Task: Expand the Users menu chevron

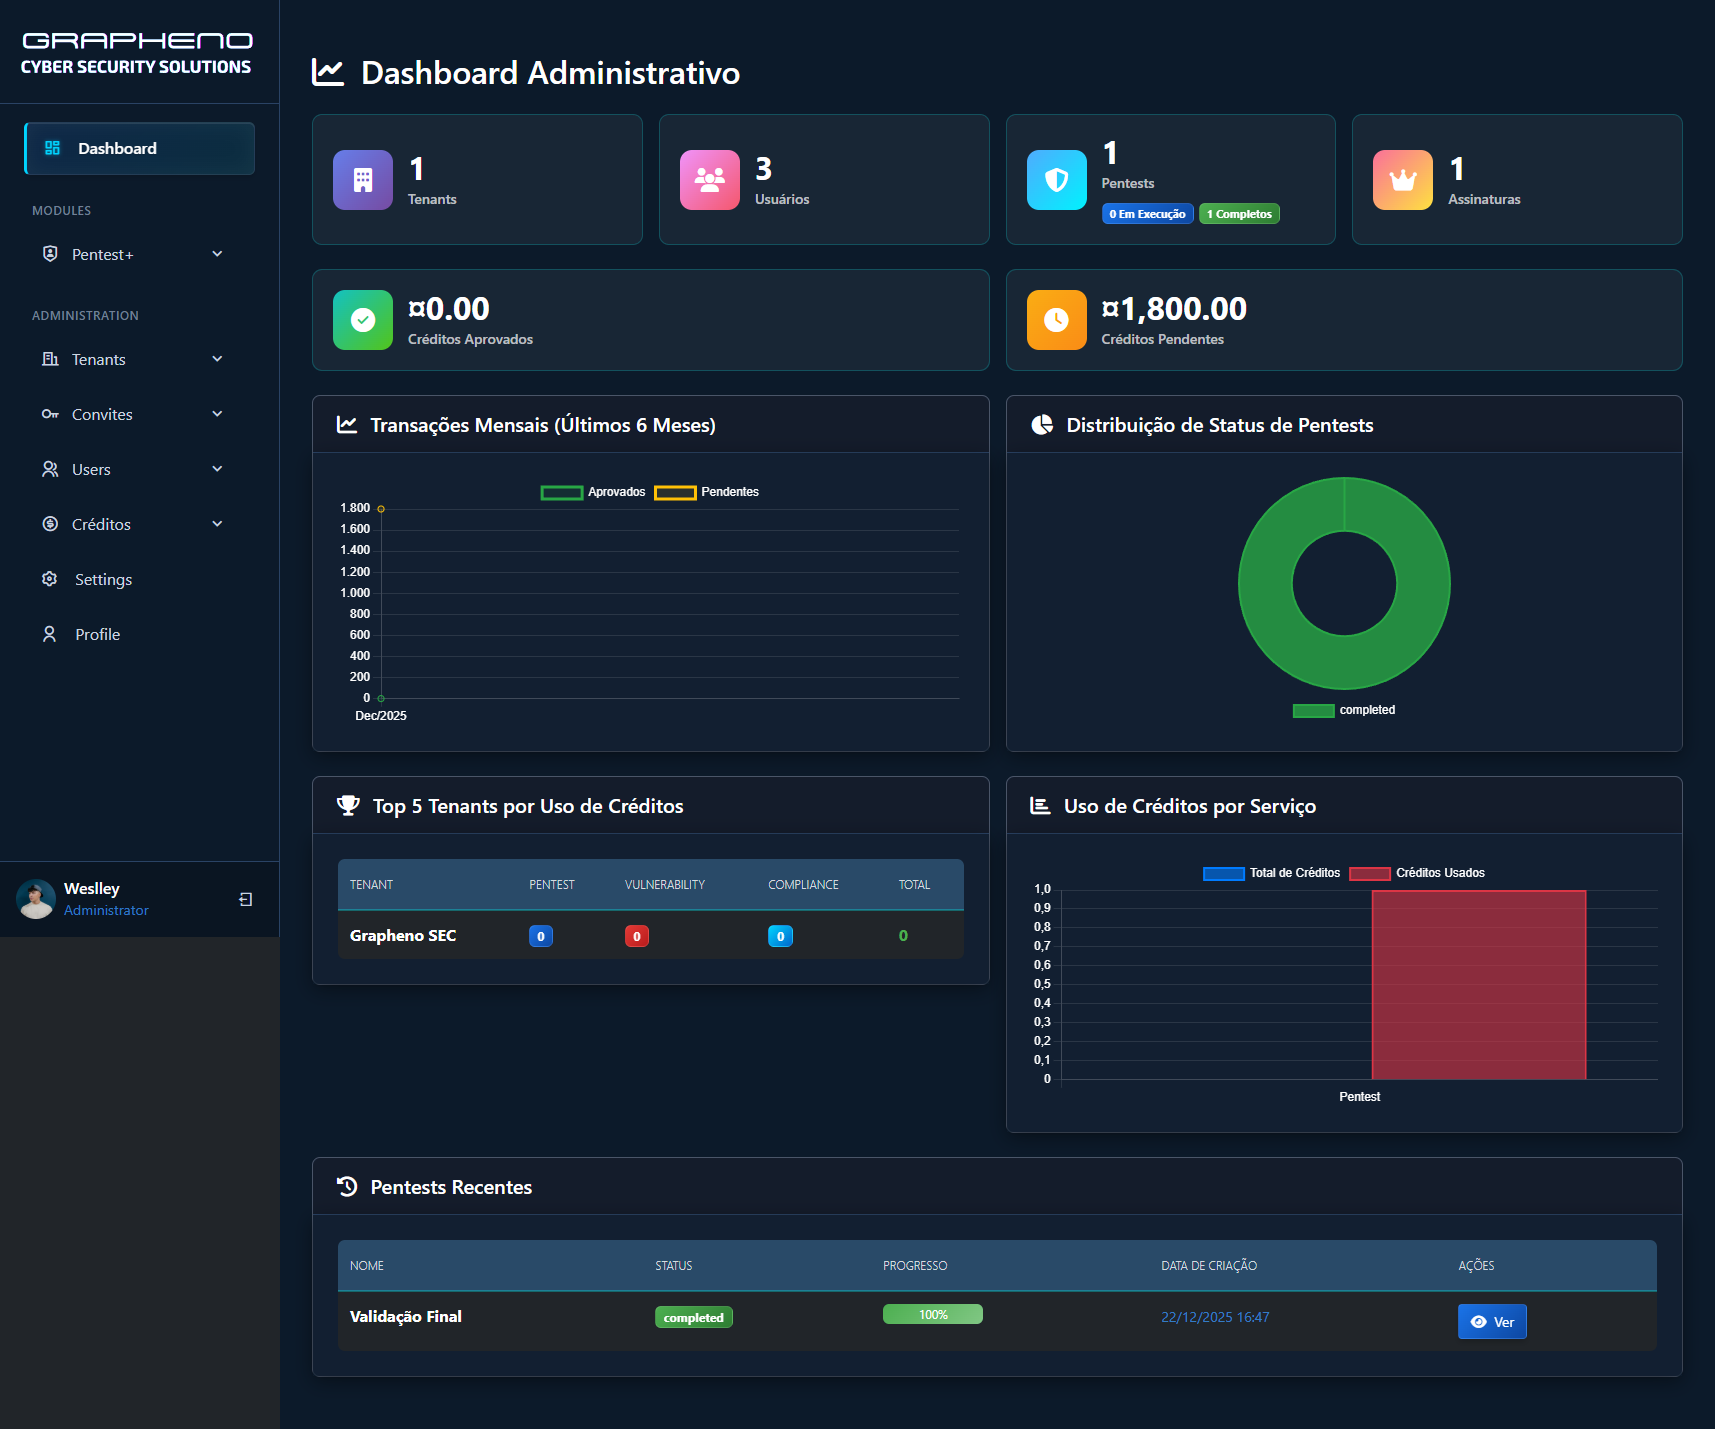Action: coord(217,468)
